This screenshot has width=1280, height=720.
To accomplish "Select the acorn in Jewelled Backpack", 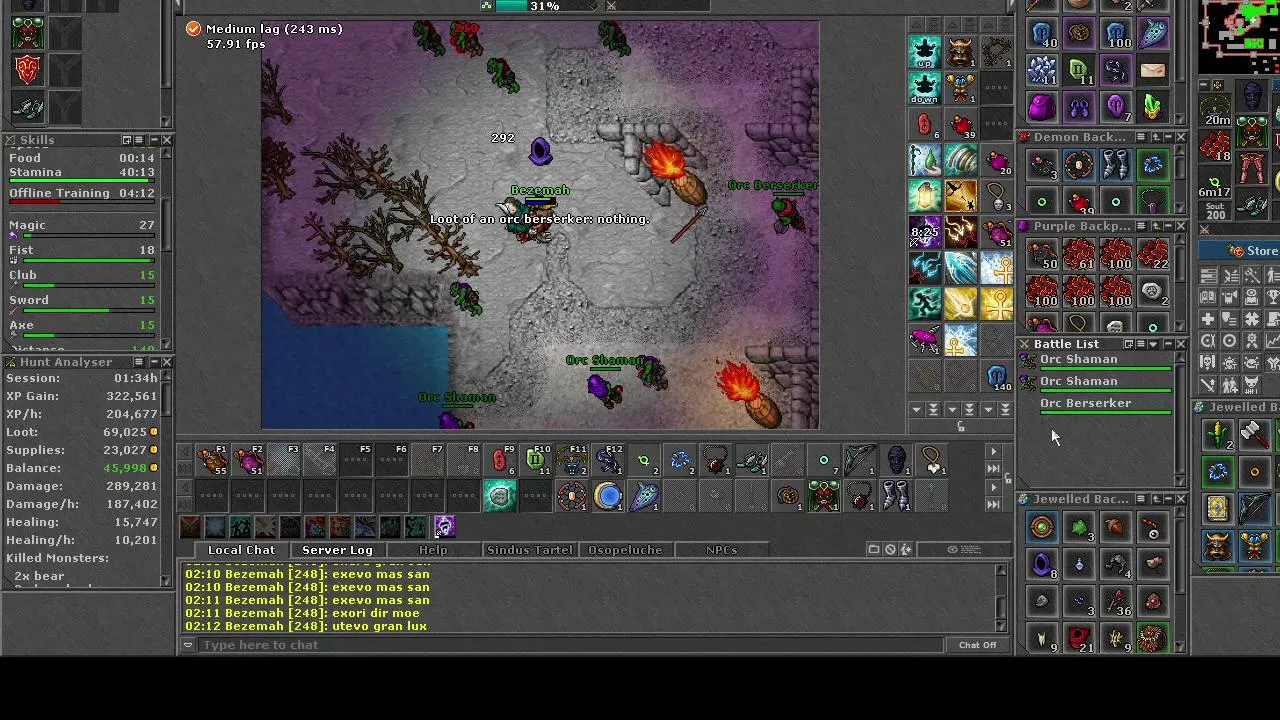I will pyautogui.click(x=1115, y=526).
